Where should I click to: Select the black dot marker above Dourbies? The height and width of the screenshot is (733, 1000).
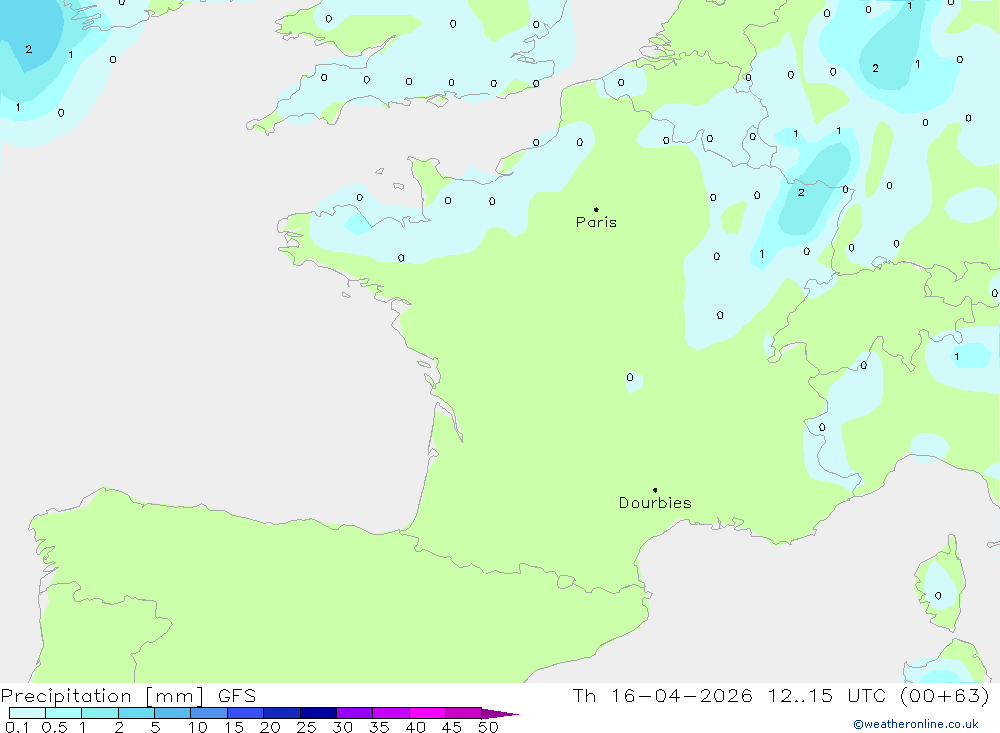click(655, 490)
